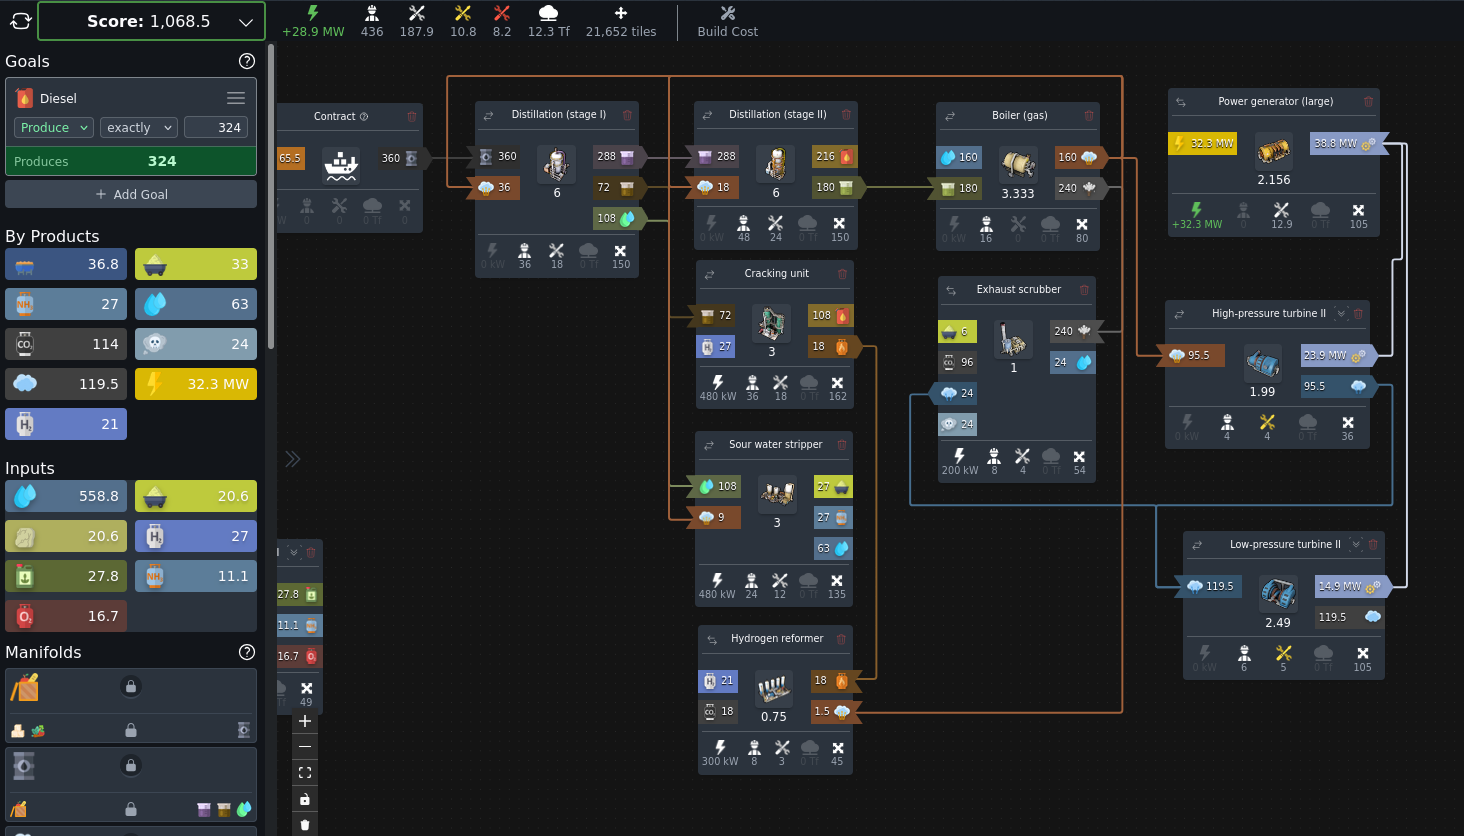Screen dimensions: 1464x836
Task: Click the Cracking unit machine icon
Action: click(771, 323)
